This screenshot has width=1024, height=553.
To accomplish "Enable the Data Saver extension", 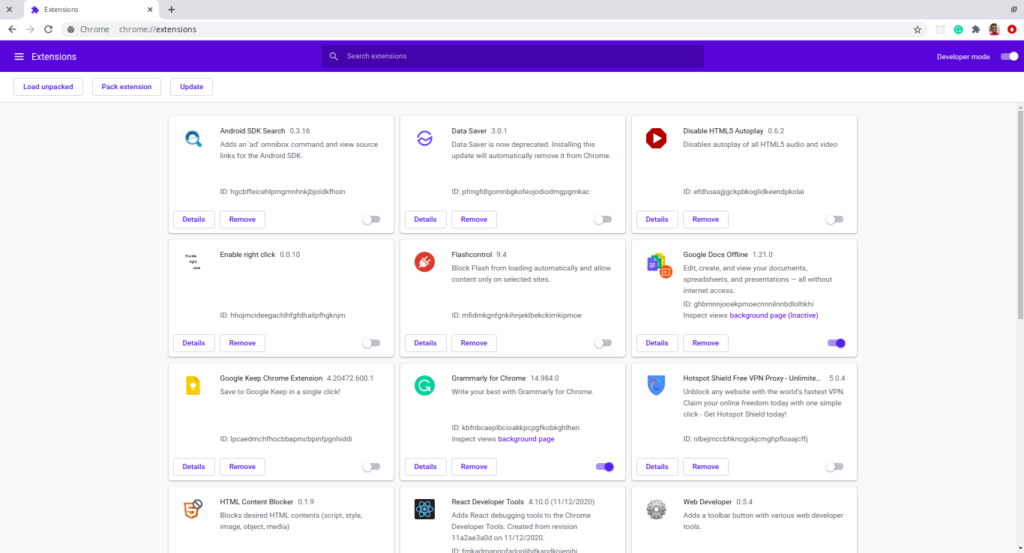I will pyautogui.click(x=603, y=219).
